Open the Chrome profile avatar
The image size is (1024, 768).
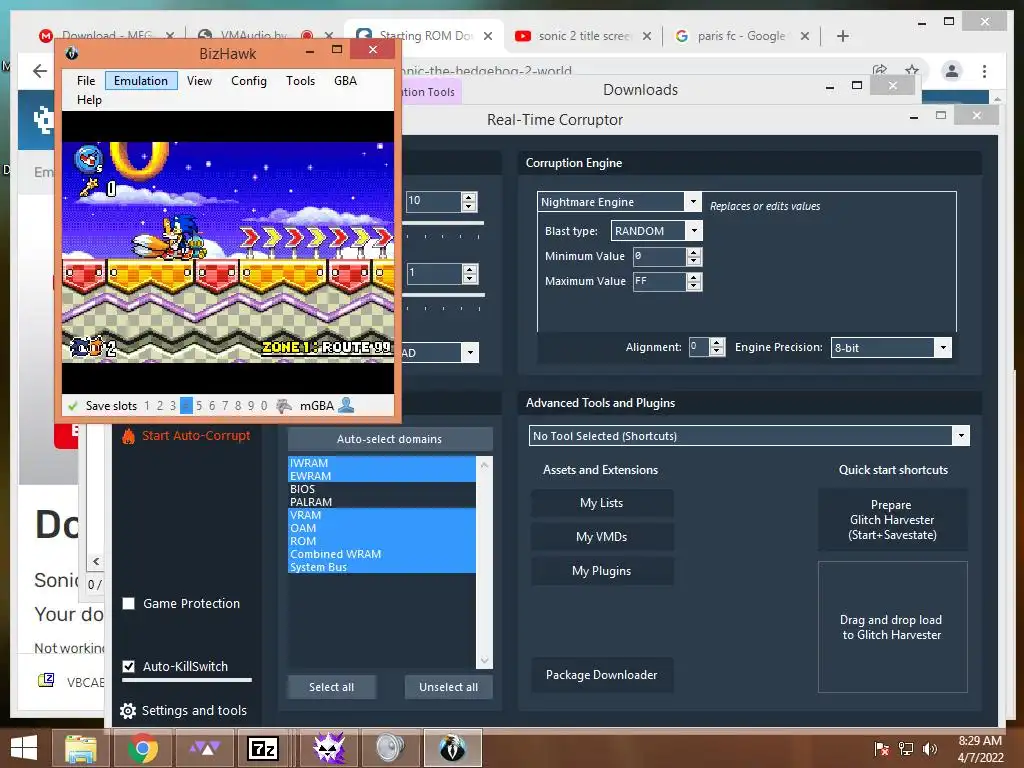pos(952,71)
